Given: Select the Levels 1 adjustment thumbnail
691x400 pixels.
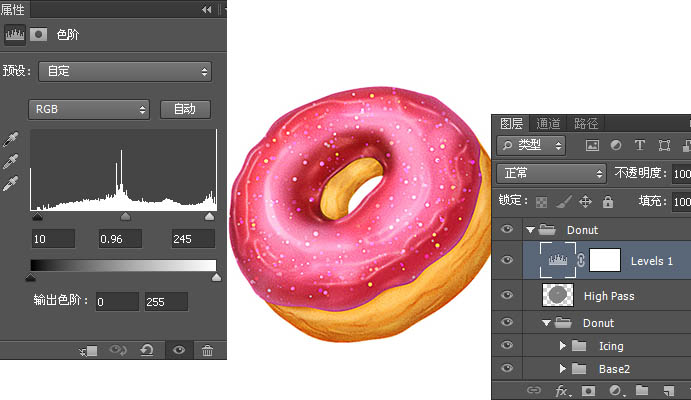Looking at the screenshot, I should (x=558, y=260).
